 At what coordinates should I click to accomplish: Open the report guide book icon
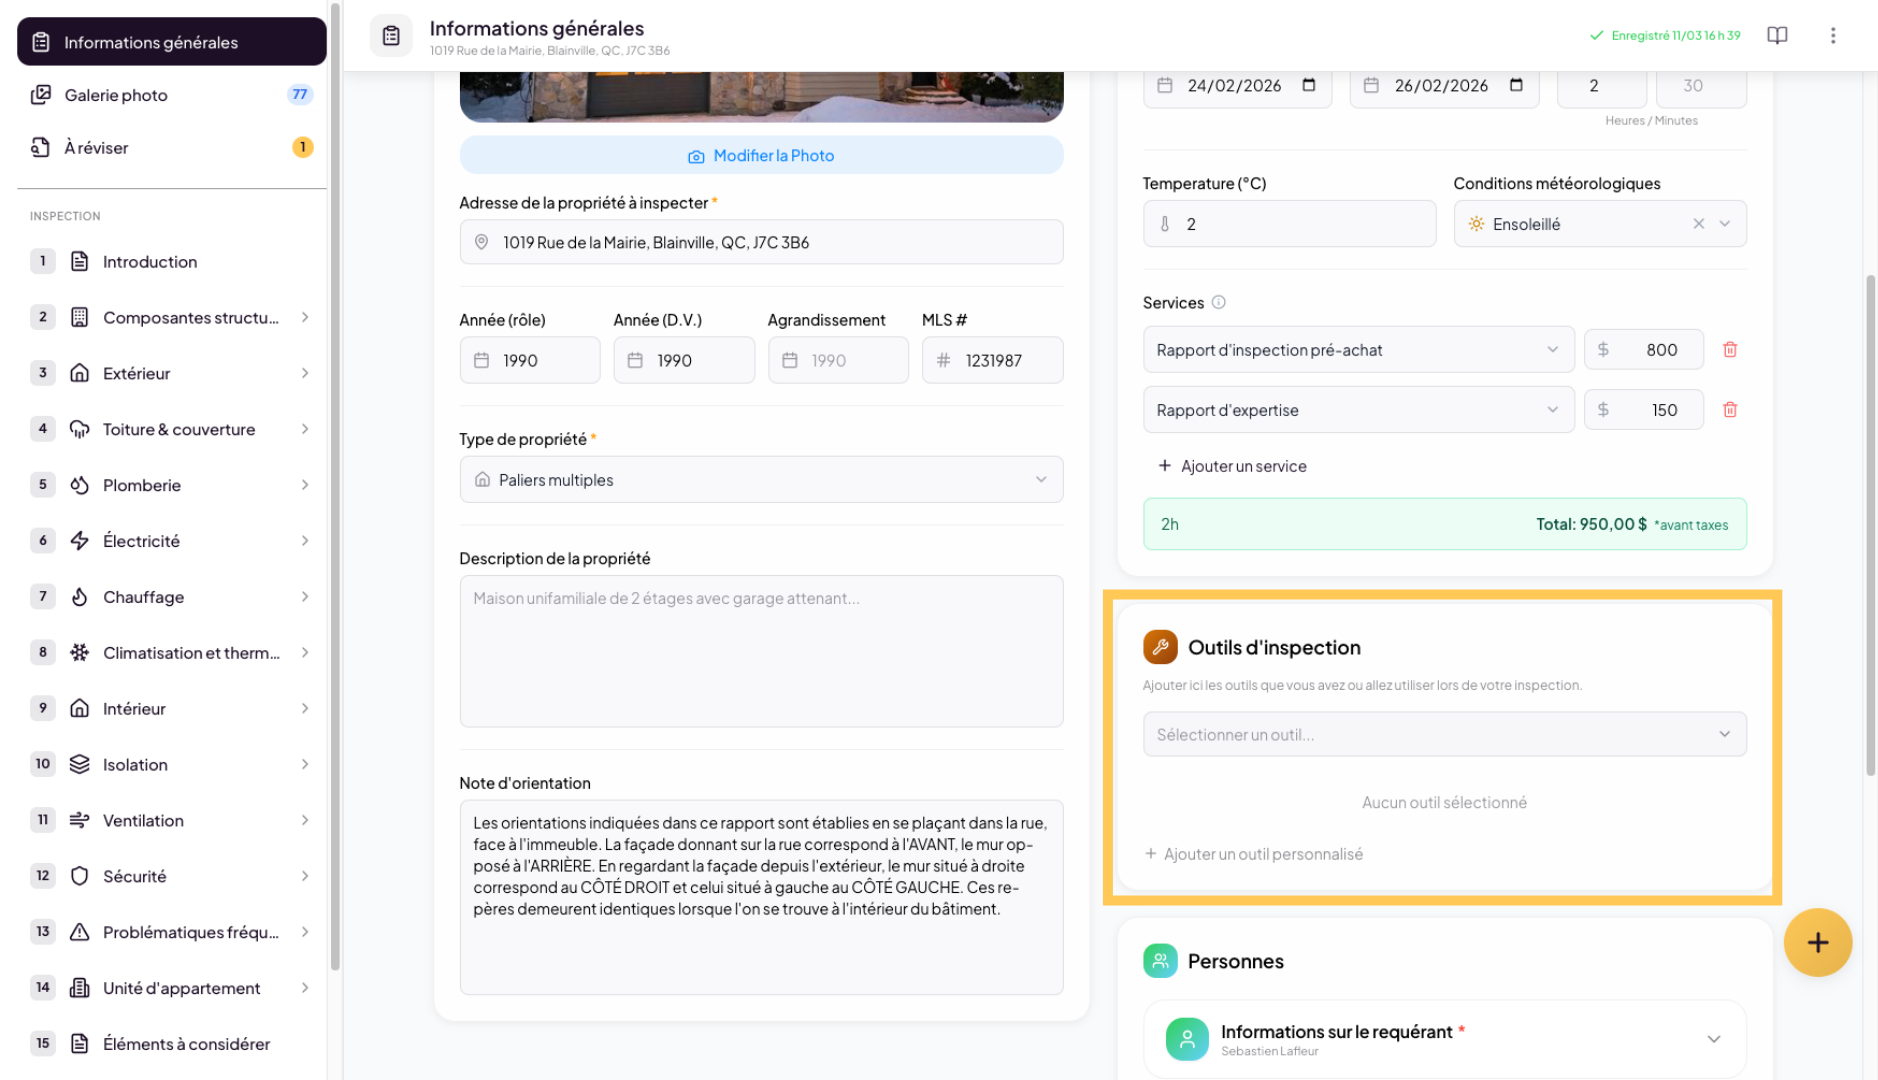coord(1777,35)
